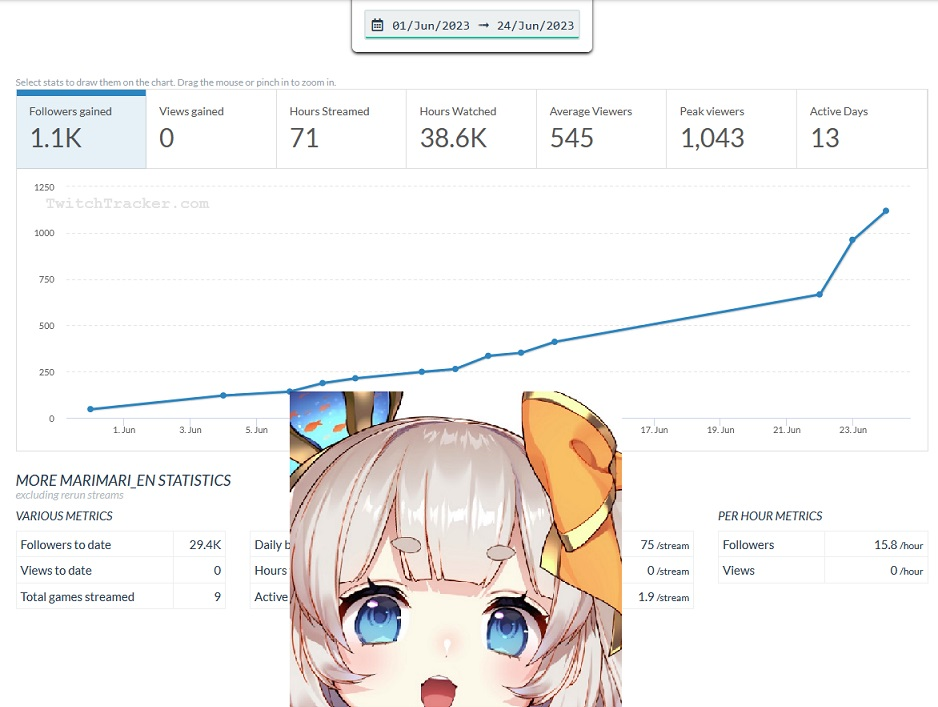Viewport: 938px width, 707px height.
Task: Toggle the Views gained stat card
Action: tap(211, 129)
